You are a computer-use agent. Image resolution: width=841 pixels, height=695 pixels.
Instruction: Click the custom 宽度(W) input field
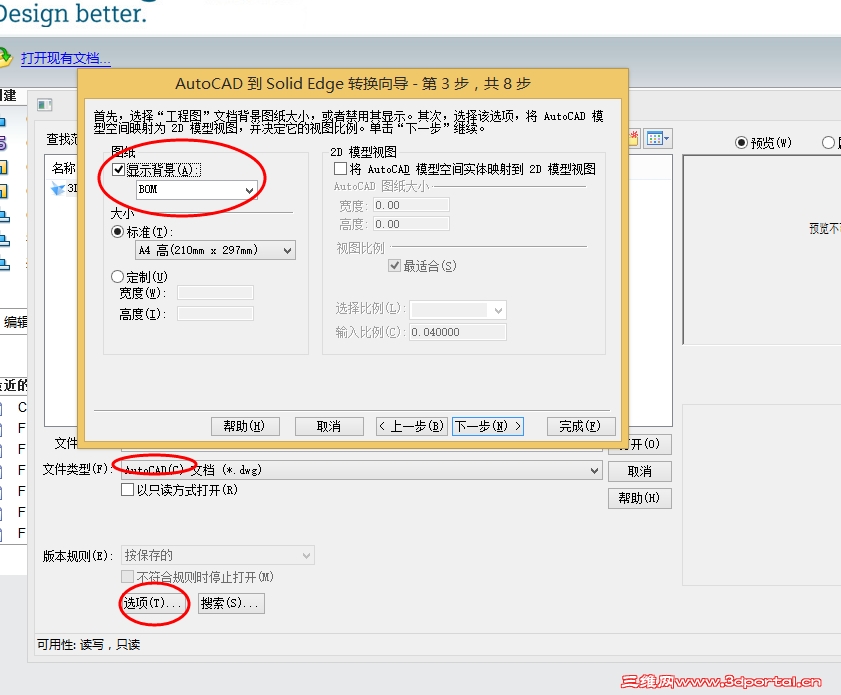(x=215, y=293)
